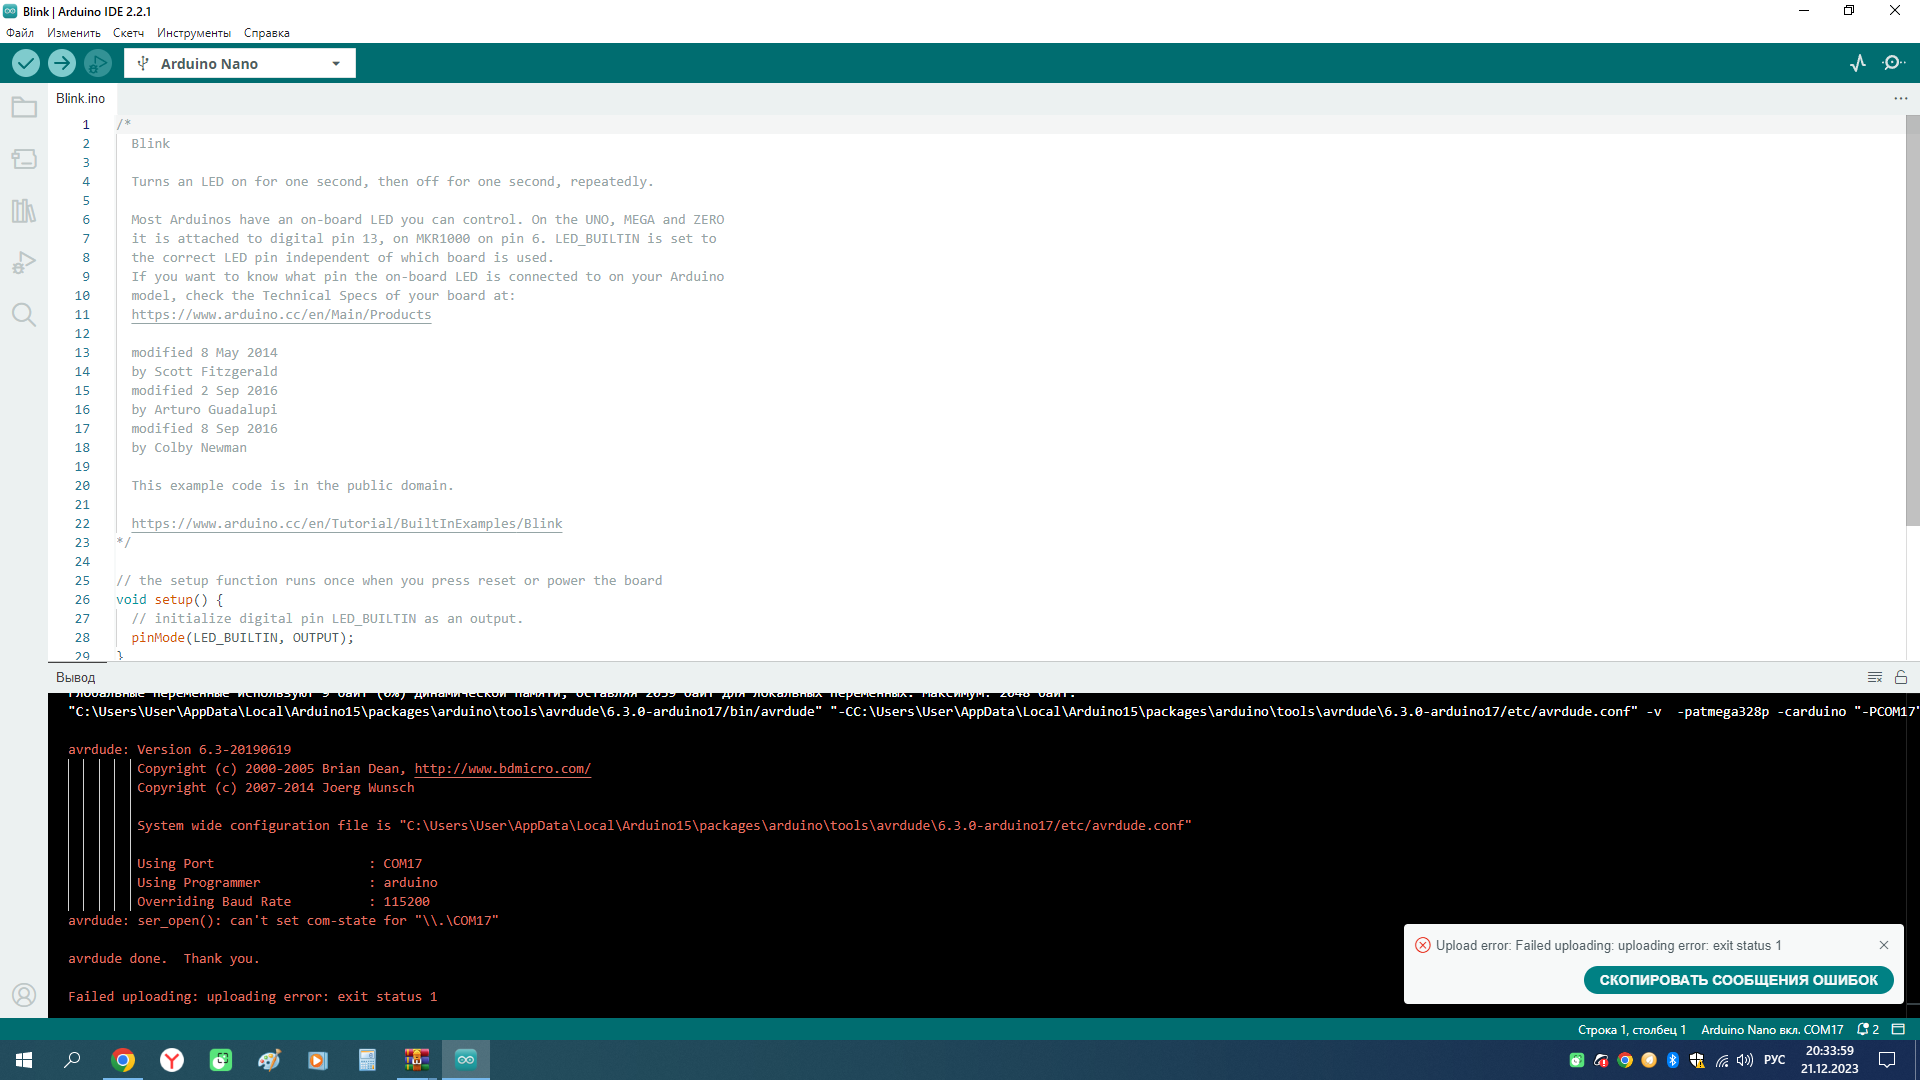Image resolution: width=1920 pixels, height=1080 pixels.
Task: Click the void setup() code line
Action: 170,599
